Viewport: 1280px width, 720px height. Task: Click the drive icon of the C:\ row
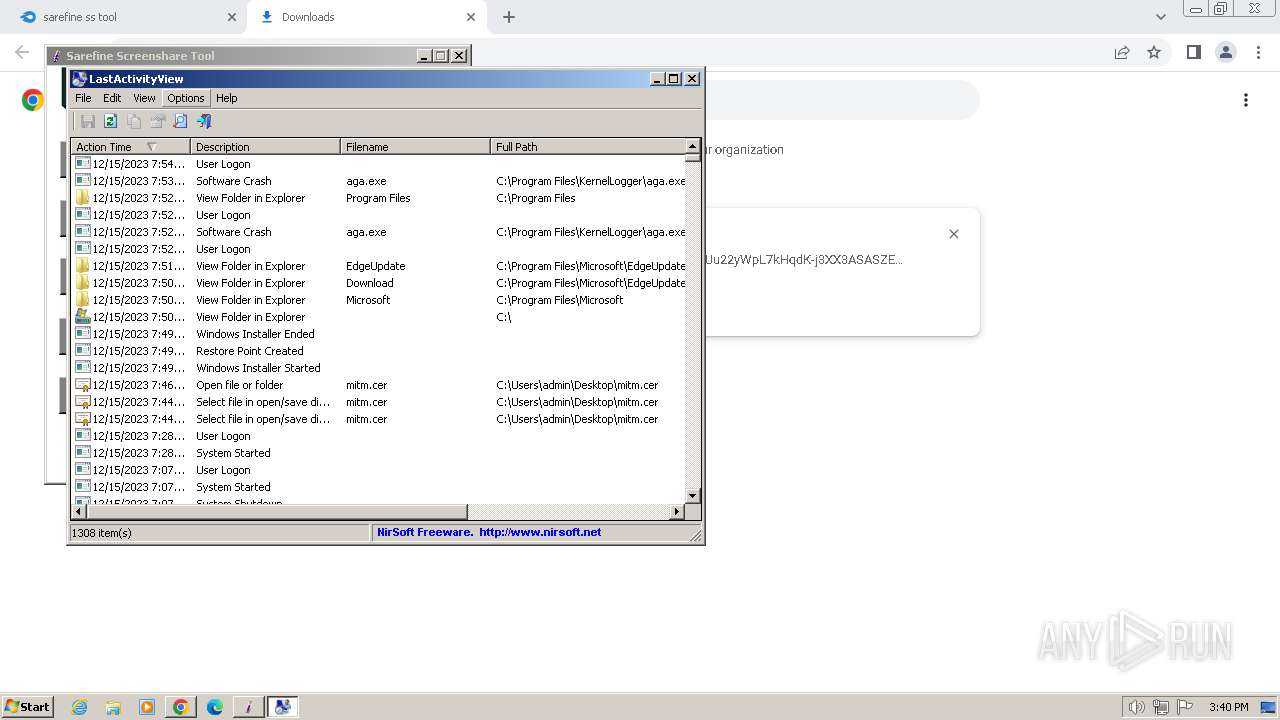pyautogui.click(x=83, y=317)
